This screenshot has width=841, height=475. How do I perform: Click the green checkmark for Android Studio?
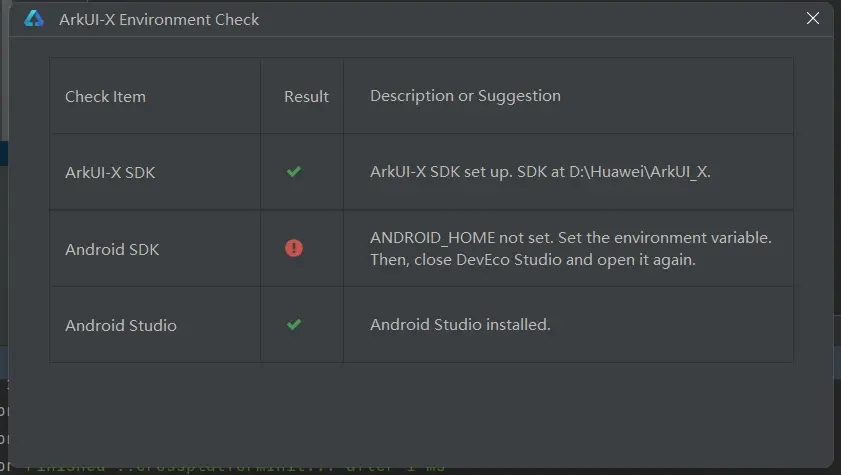pos(293,325)
